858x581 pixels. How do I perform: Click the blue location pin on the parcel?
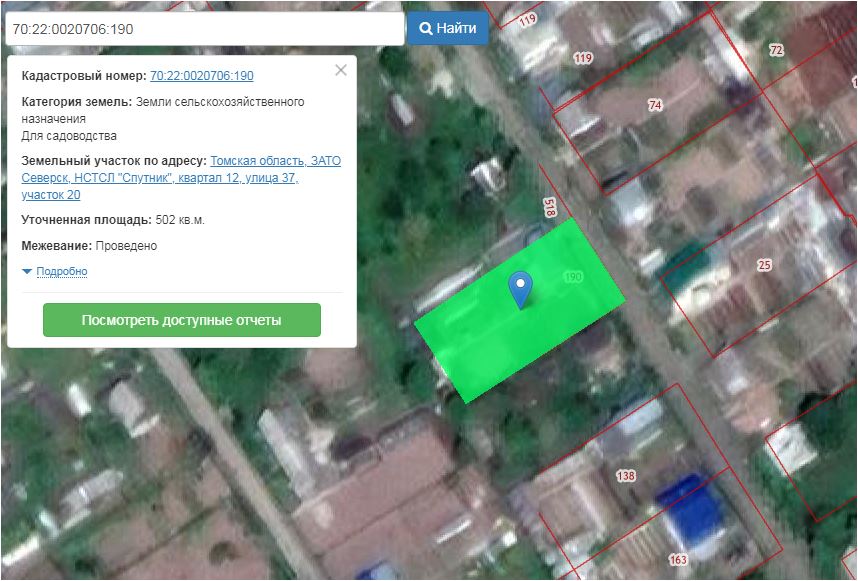519,287
